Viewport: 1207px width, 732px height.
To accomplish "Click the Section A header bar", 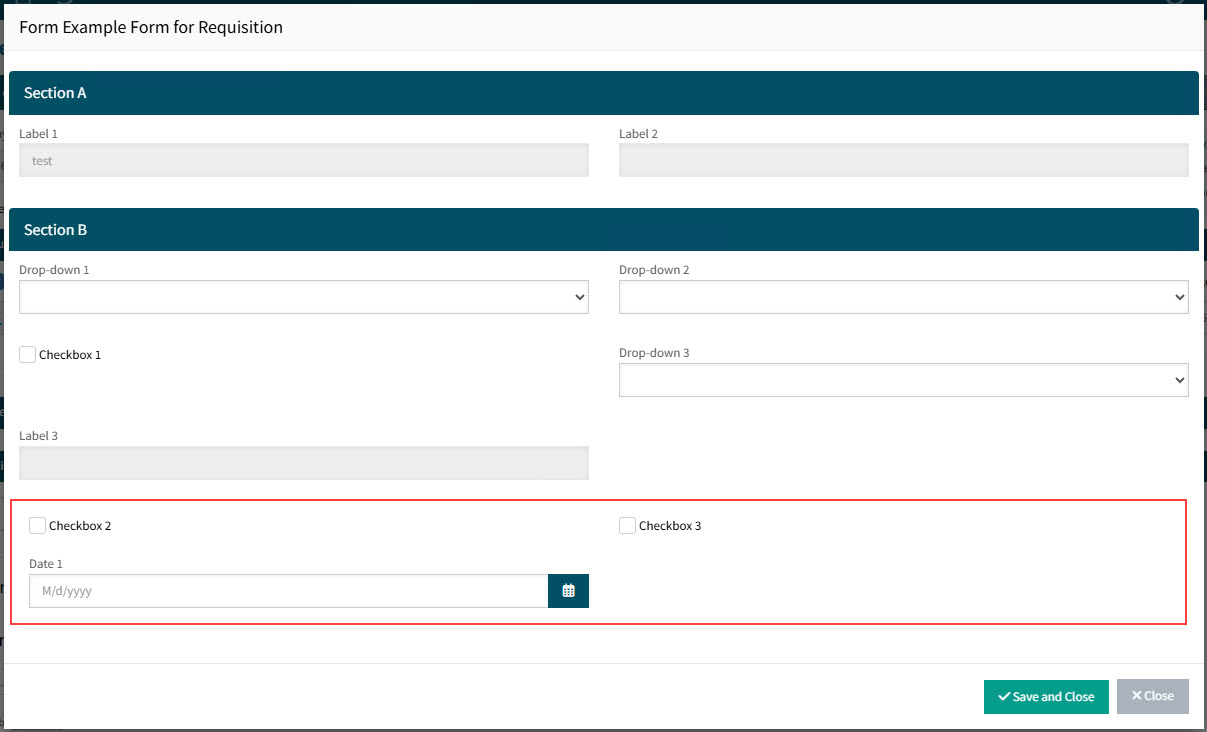I will tap(603, 93).
